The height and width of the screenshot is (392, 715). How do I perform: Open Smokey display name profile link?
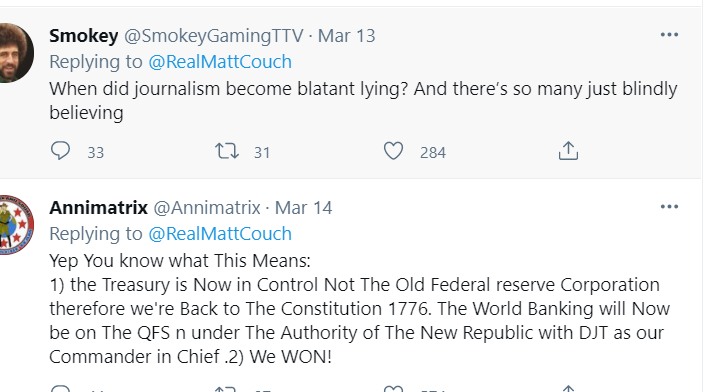tap(83, 36)
